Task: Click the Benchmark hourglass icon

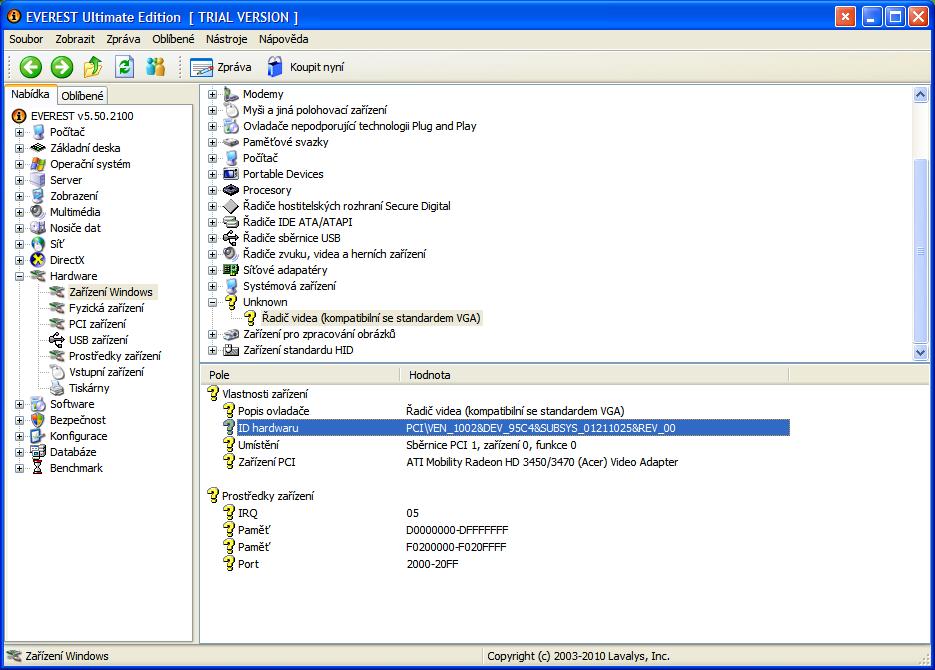Action: (x=38, y=468)
